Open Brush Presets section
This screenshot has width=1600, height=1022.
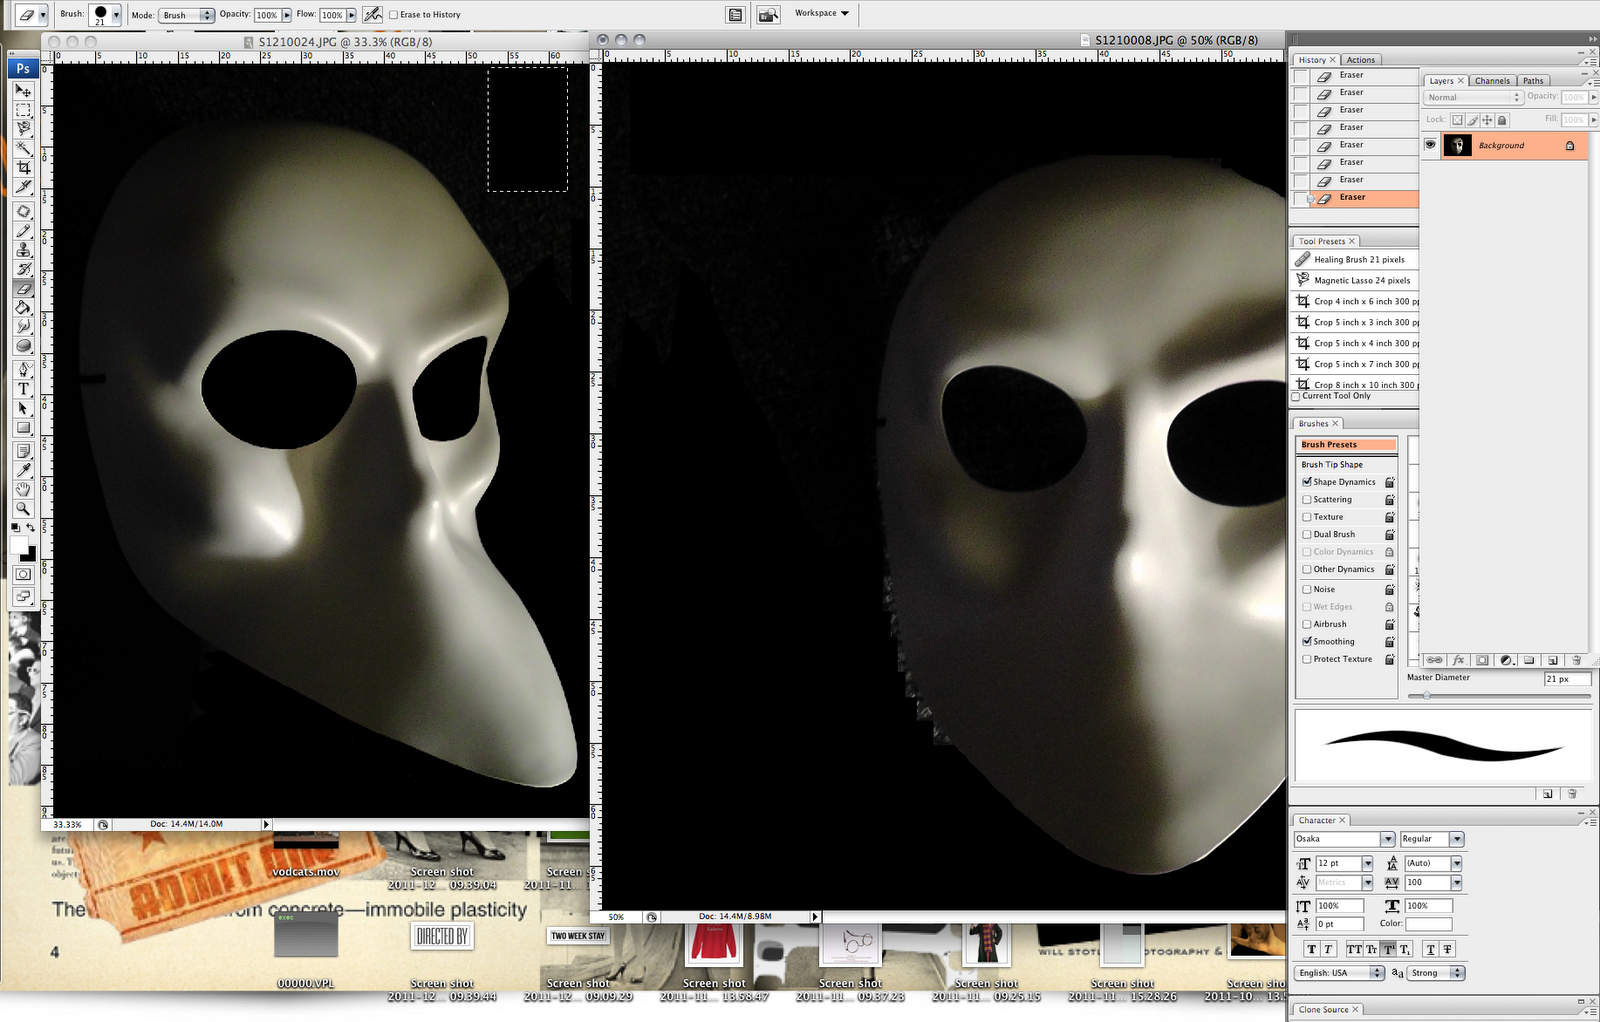click(x=1347, y=445)
